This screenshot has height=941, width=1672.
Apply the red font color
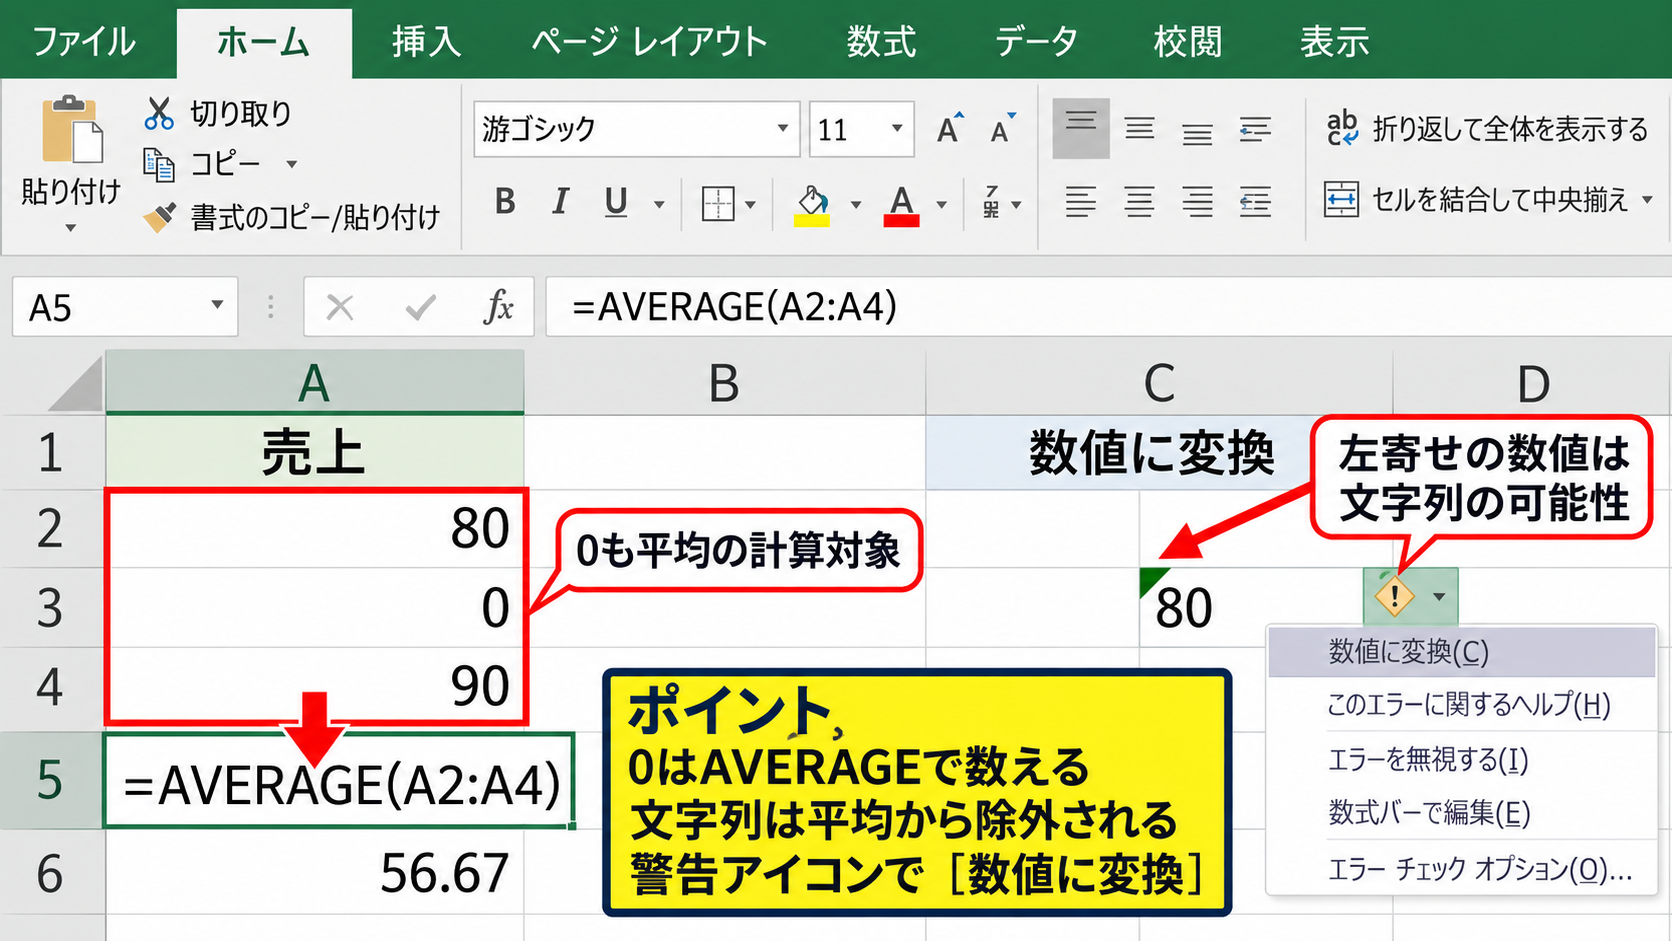click(901, 205)
